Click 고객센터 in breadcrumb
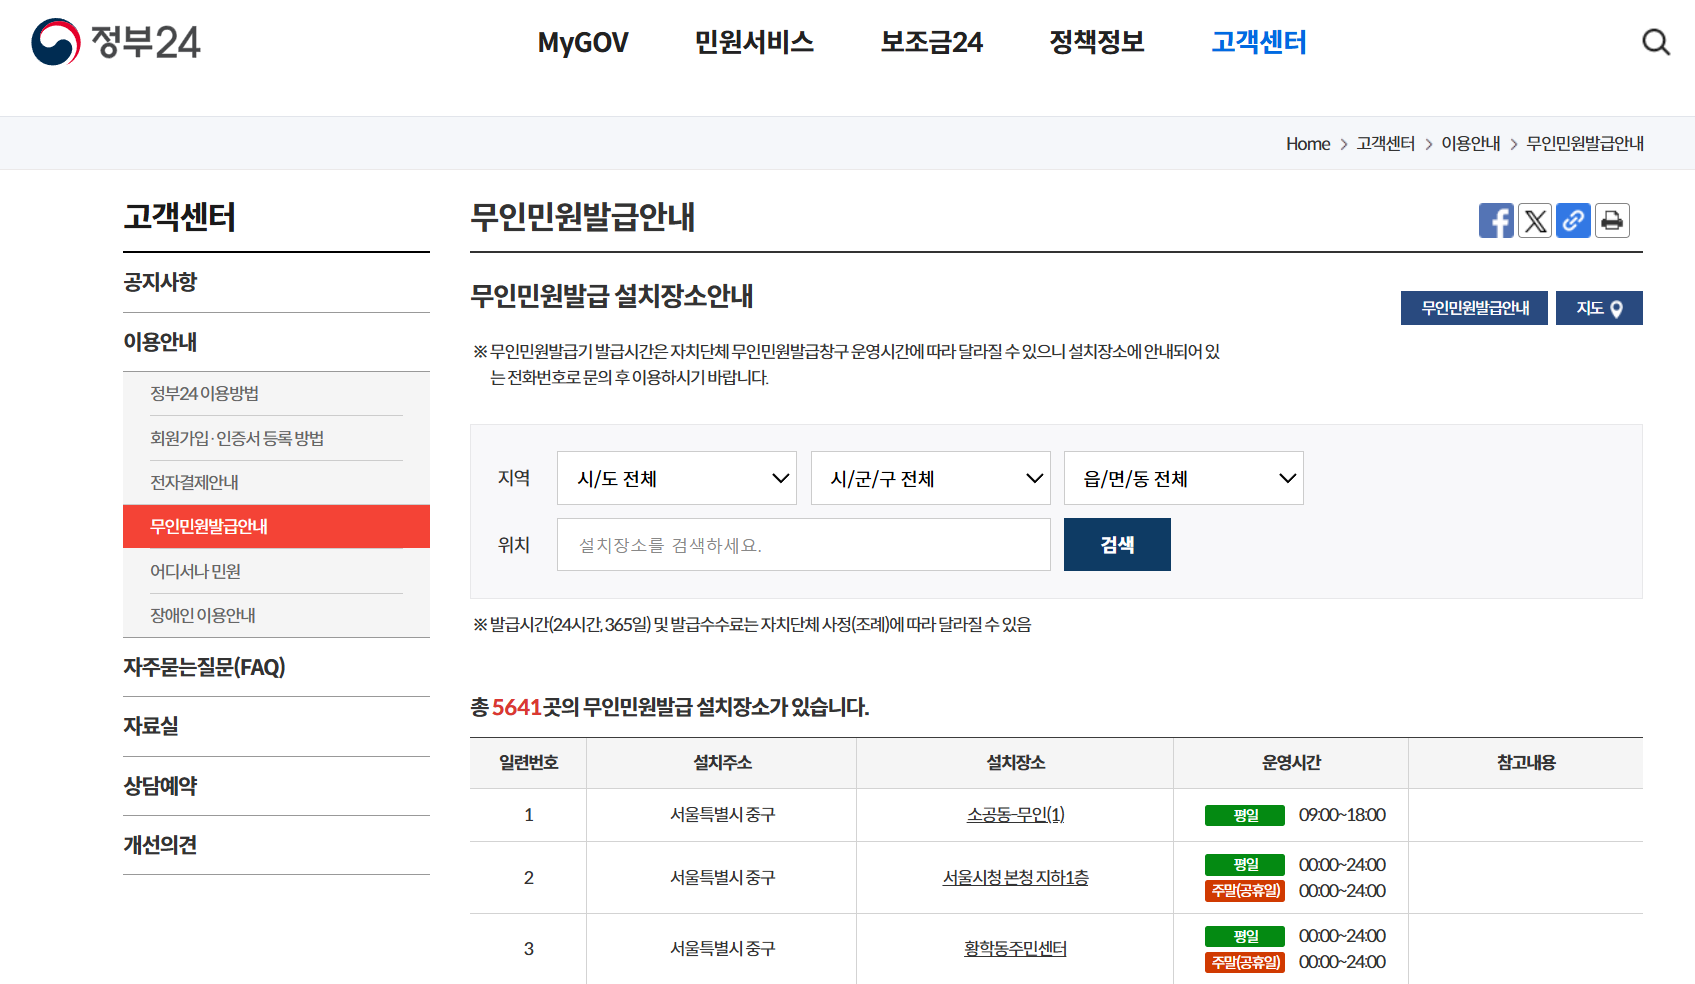 click(1385, 144)
